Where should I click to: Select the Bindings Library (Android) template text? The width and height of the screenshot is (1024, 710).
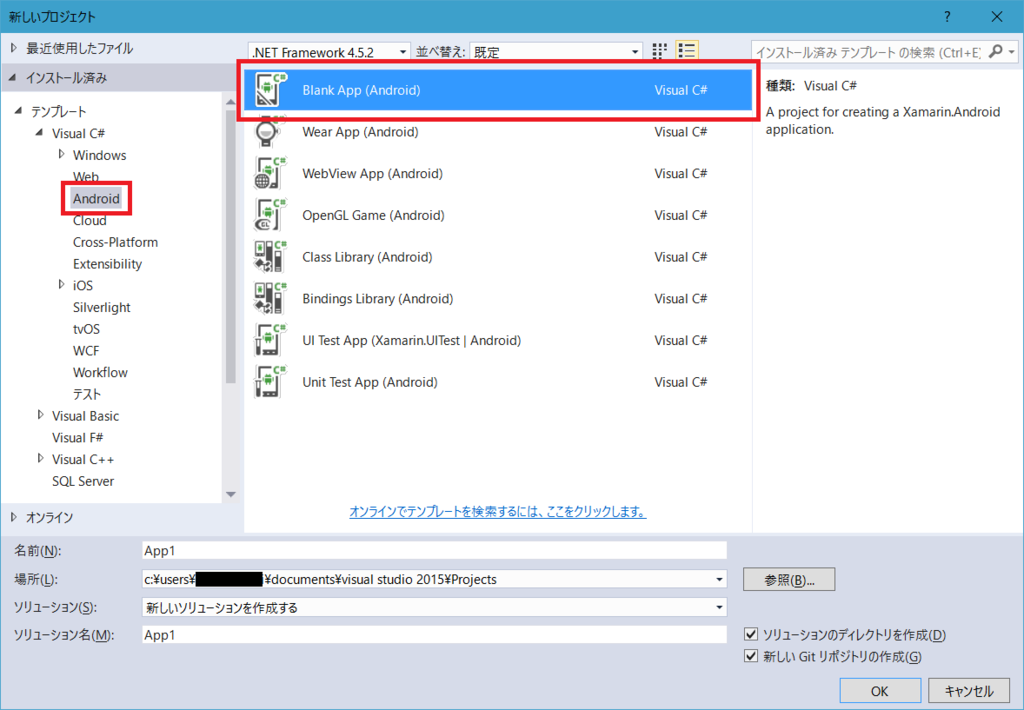tap(377, 299)
